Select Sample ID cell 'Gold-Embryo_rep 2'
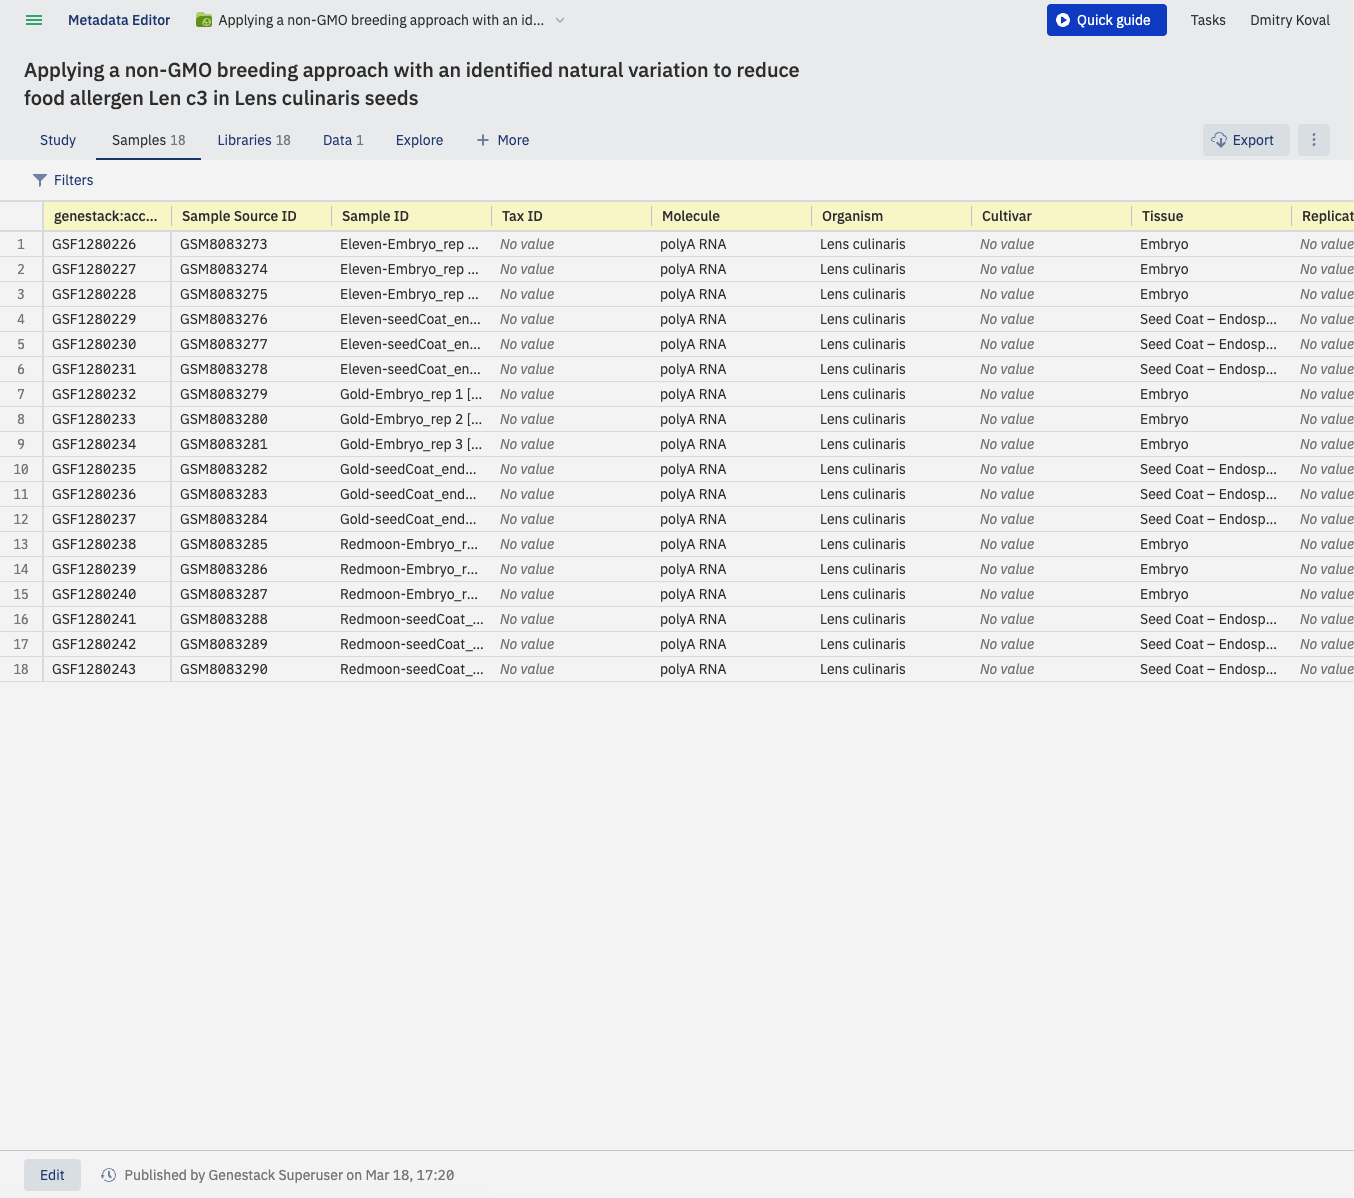Screen dimensions: 1354x1198 [x=411, y=419]
